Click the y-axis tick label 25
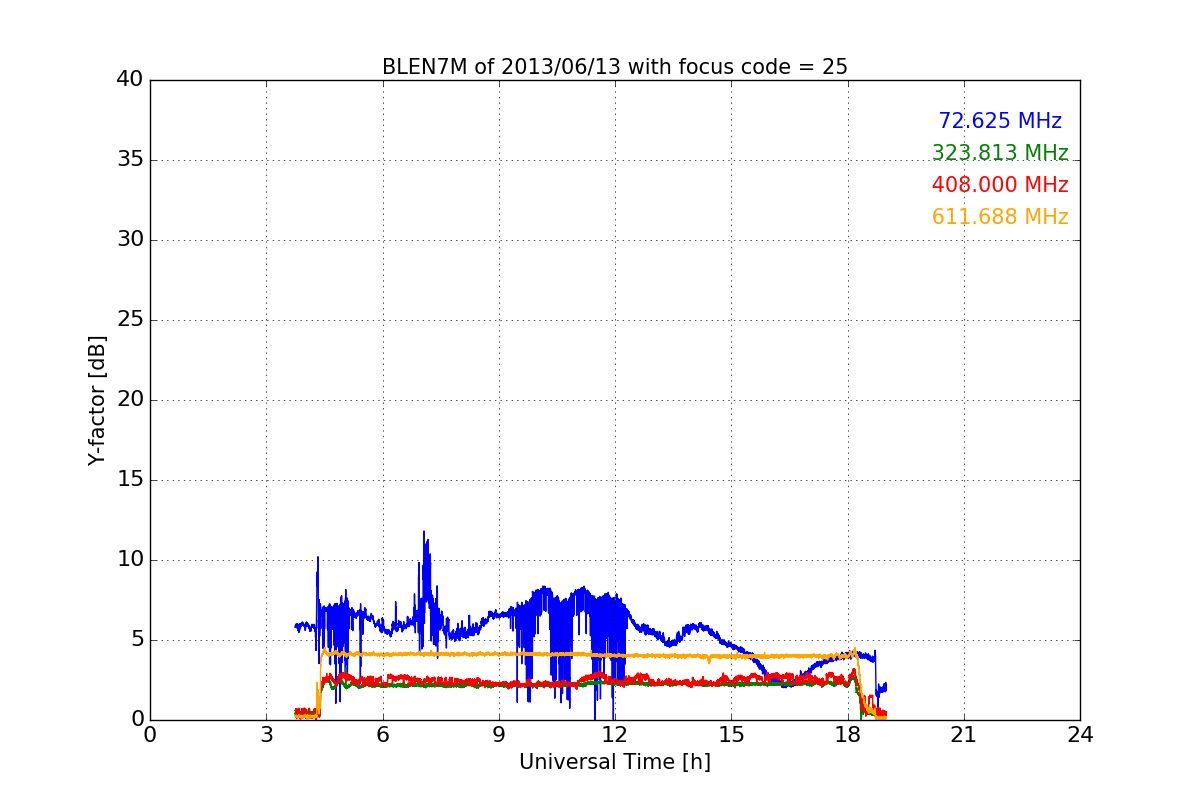This screenshot has width=1200, height=800. pos(130,320)
